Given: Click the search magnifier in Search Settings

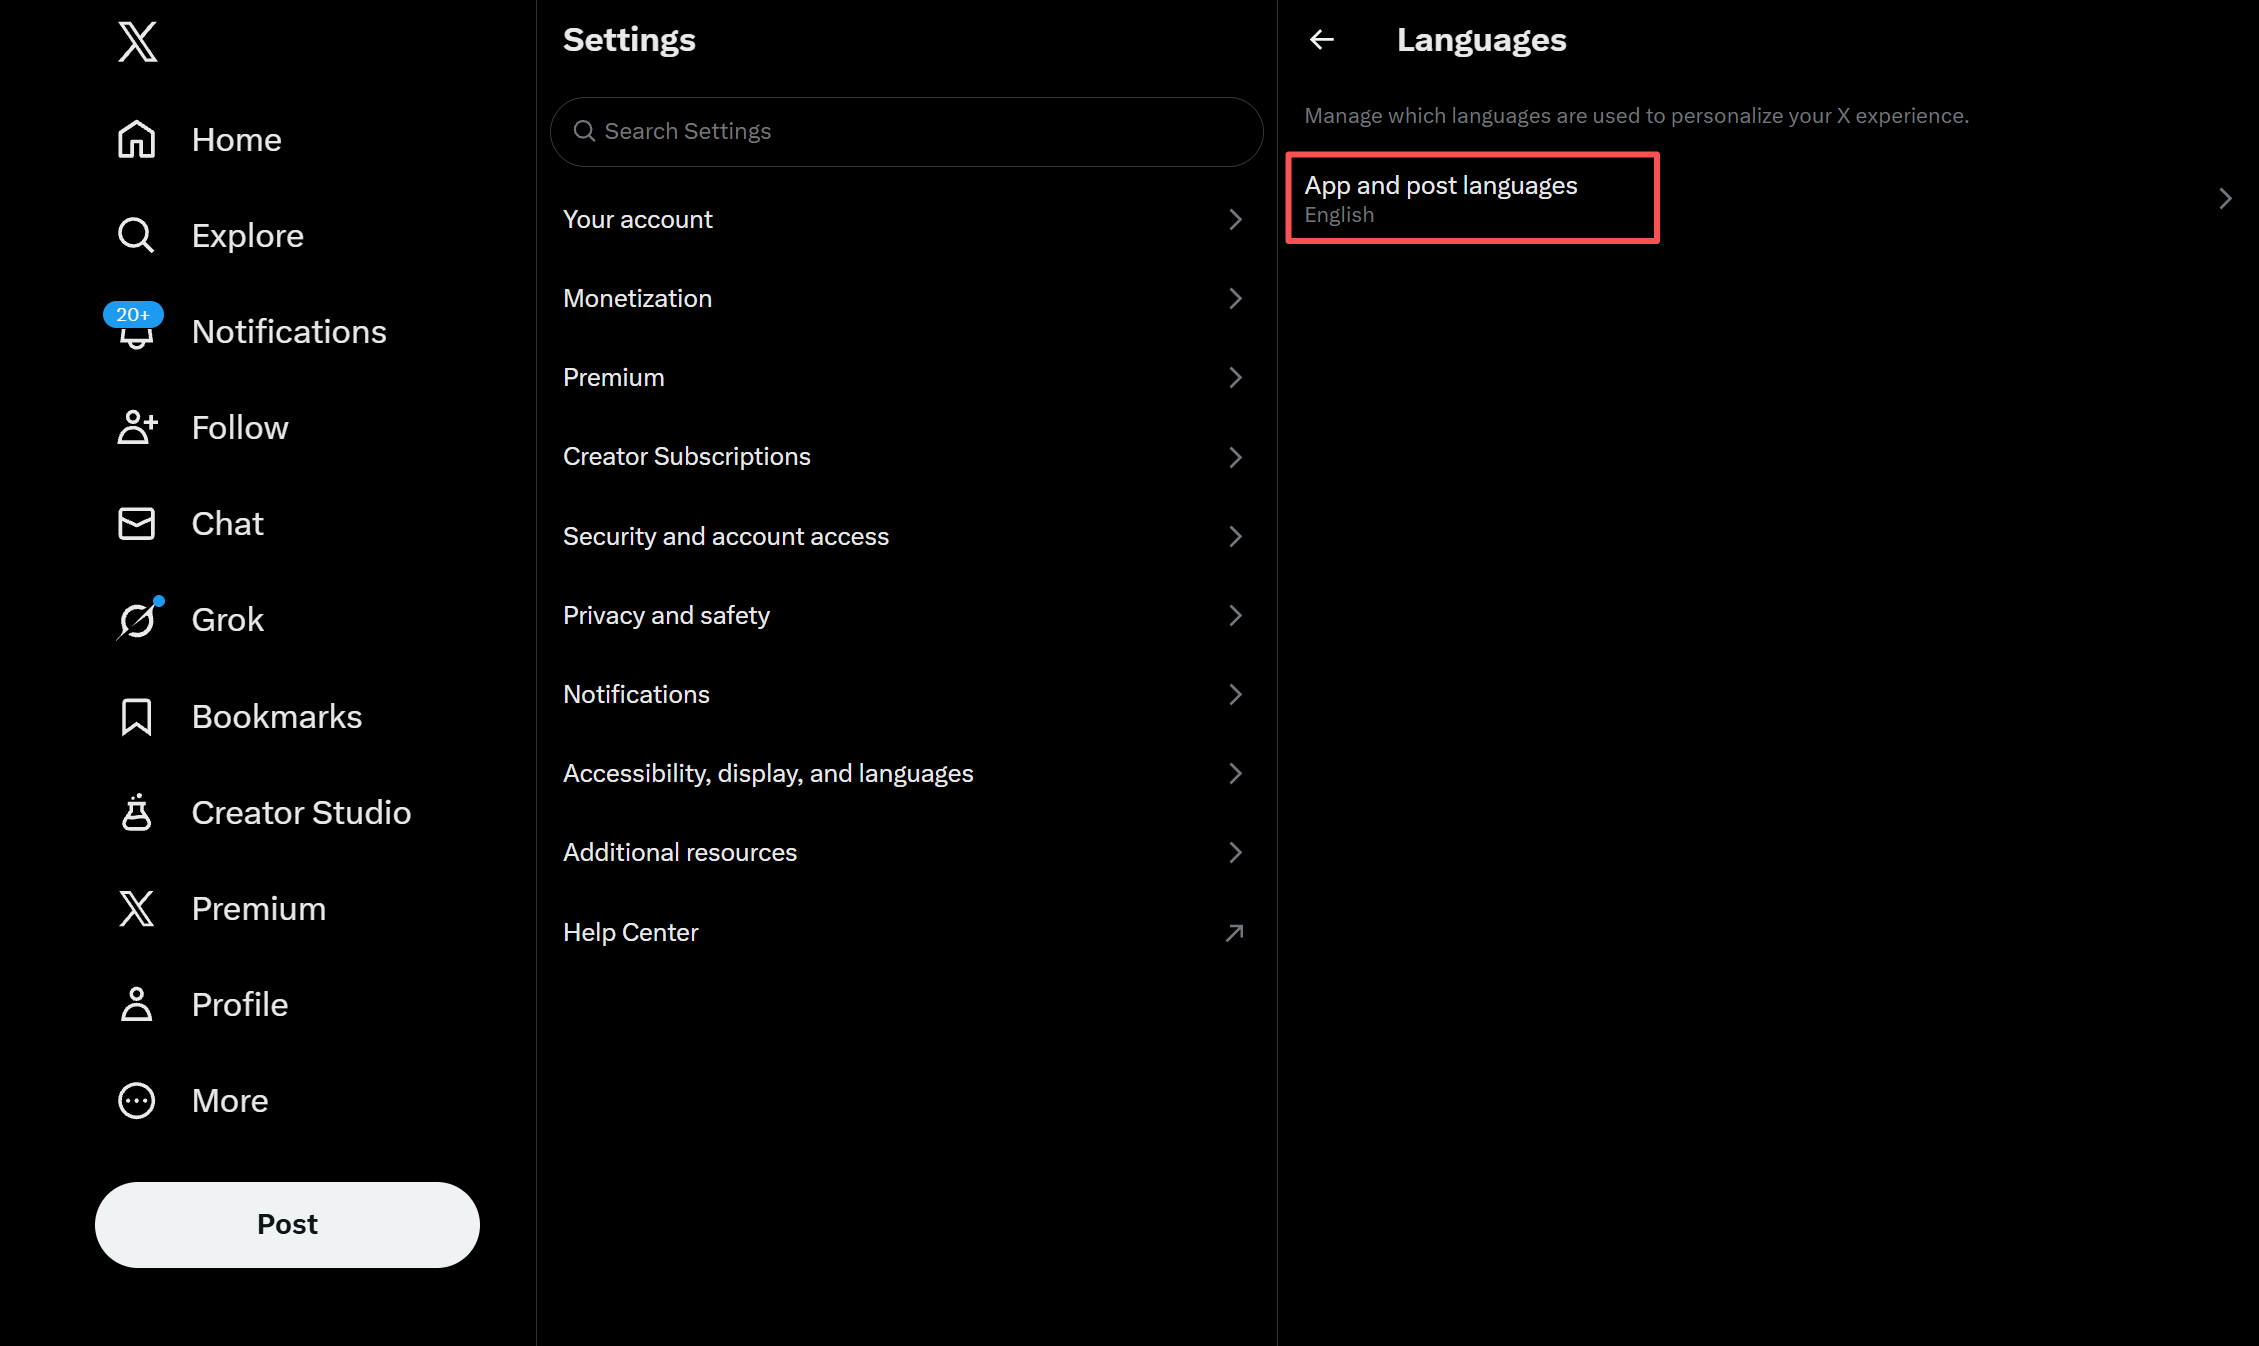Looking at the screenshot, I should click(x=584, y=131).
